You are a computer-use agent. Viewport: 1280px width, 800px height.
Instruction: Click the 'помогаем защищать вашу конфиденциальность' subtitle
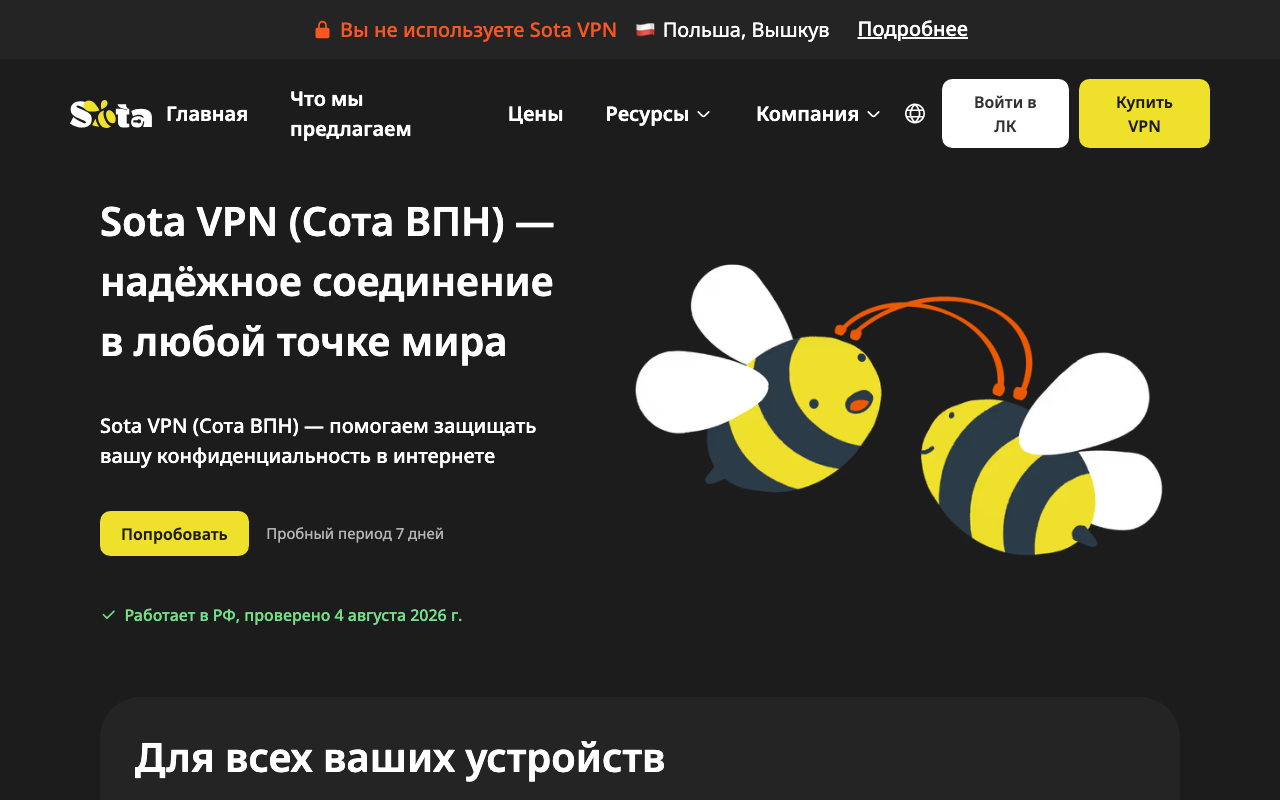point(318,441)
